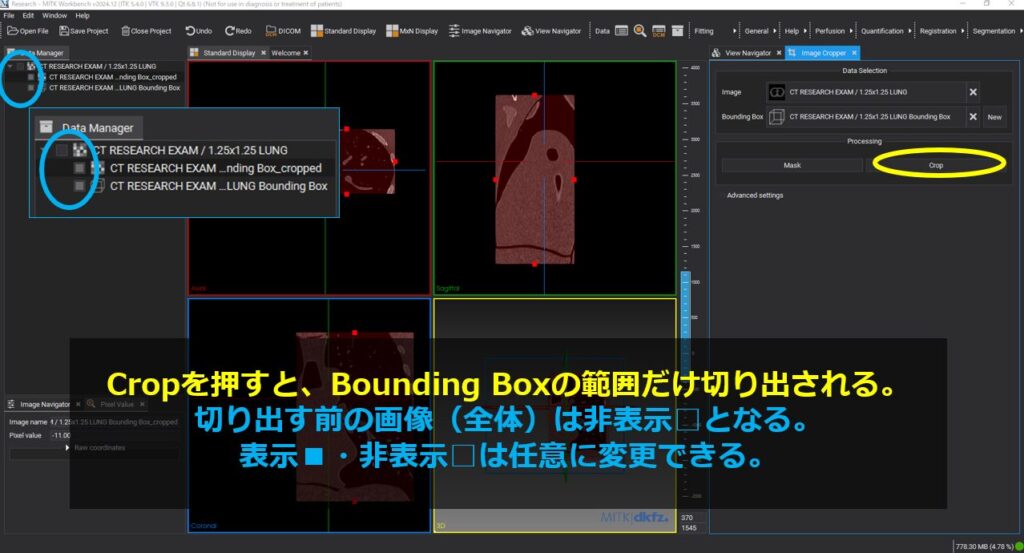Click the archive box icon in Data toolbar
This screenshot has width=1024, height=553.
point(677,31)
